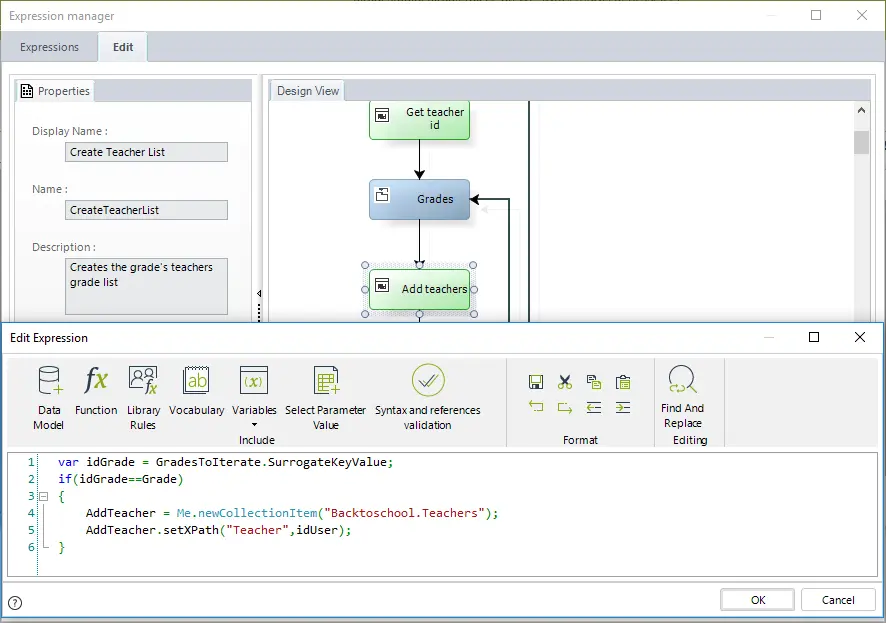Click the Design View vertical scrollbar thumb
Image resolution: width=886 pixels, height=623 pixels.
(861, 142)
